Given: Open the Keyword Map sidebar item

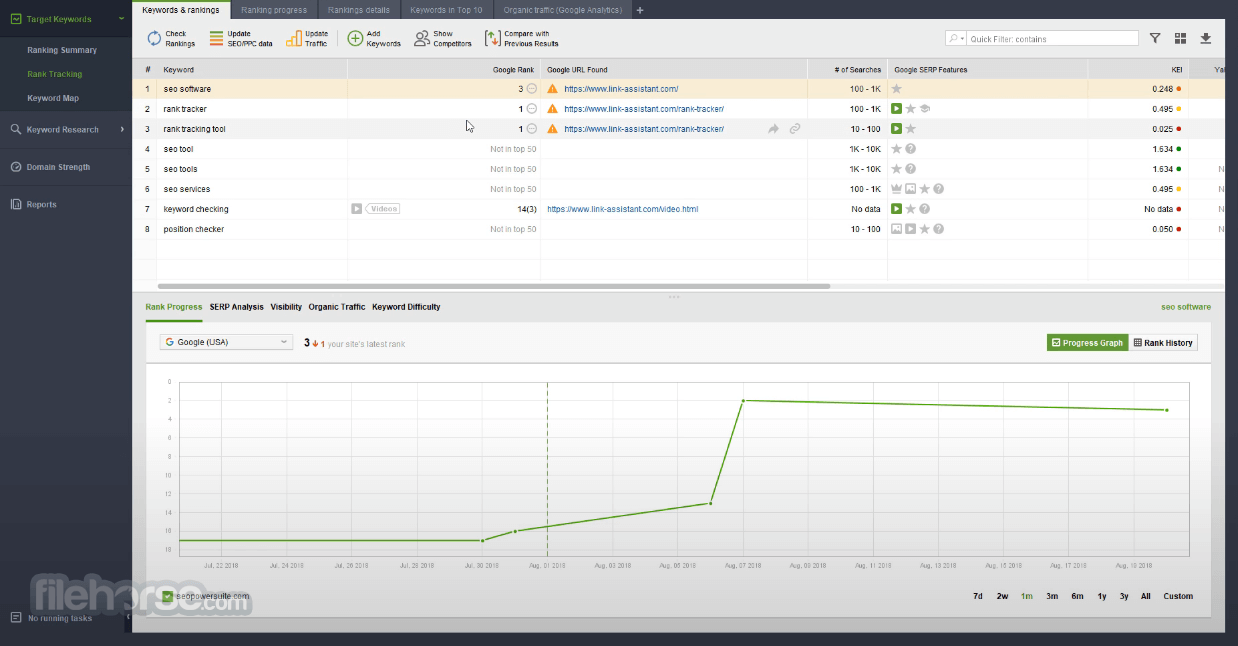Looking at the screenshot, I should (x=53, y=98).
